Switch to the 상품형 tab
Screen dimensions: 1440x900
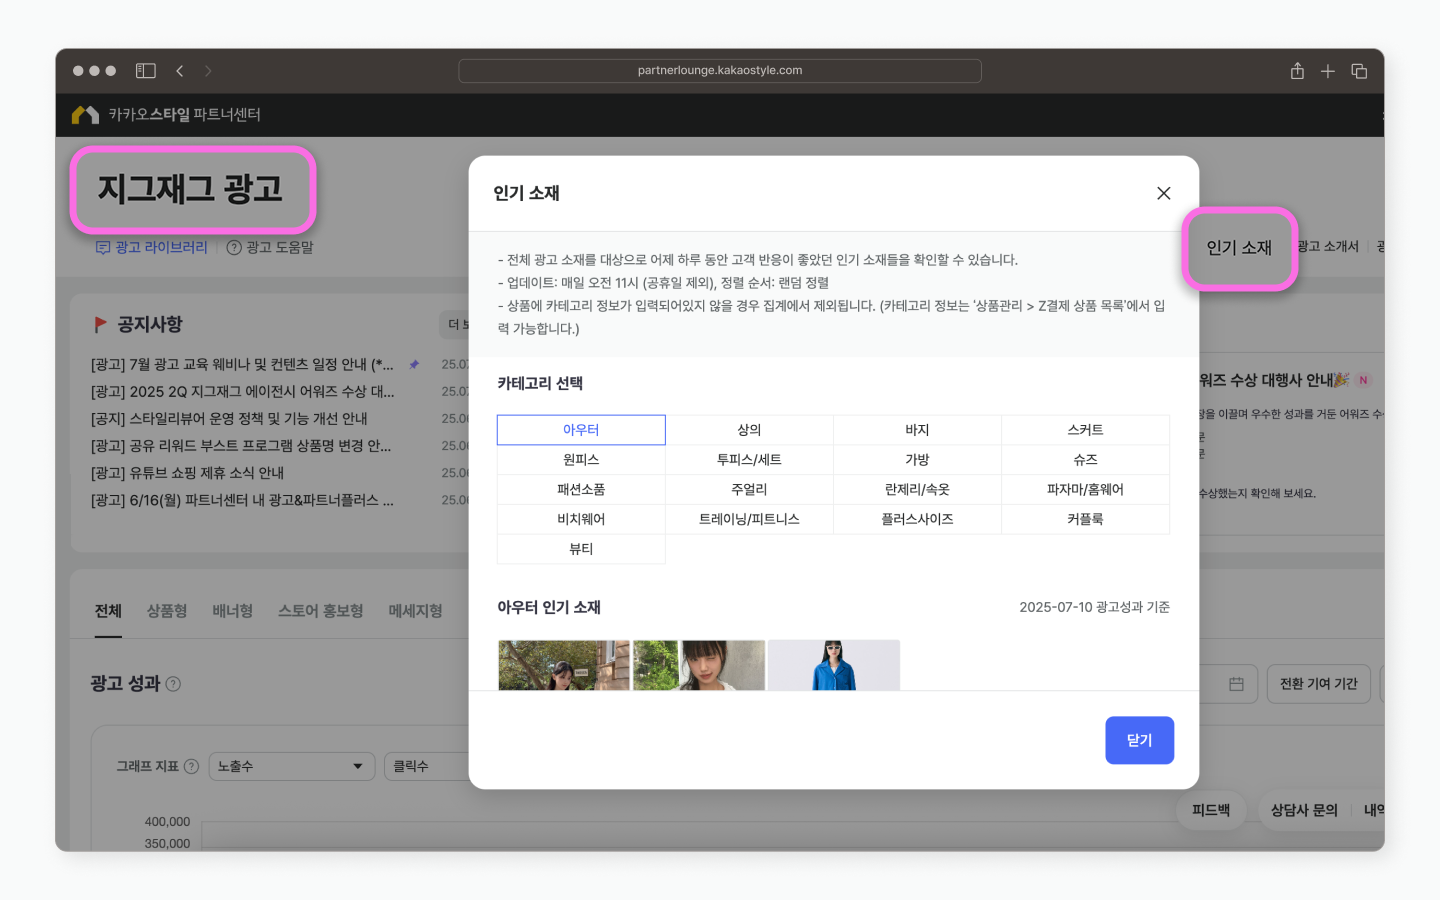tap(167, 611)
